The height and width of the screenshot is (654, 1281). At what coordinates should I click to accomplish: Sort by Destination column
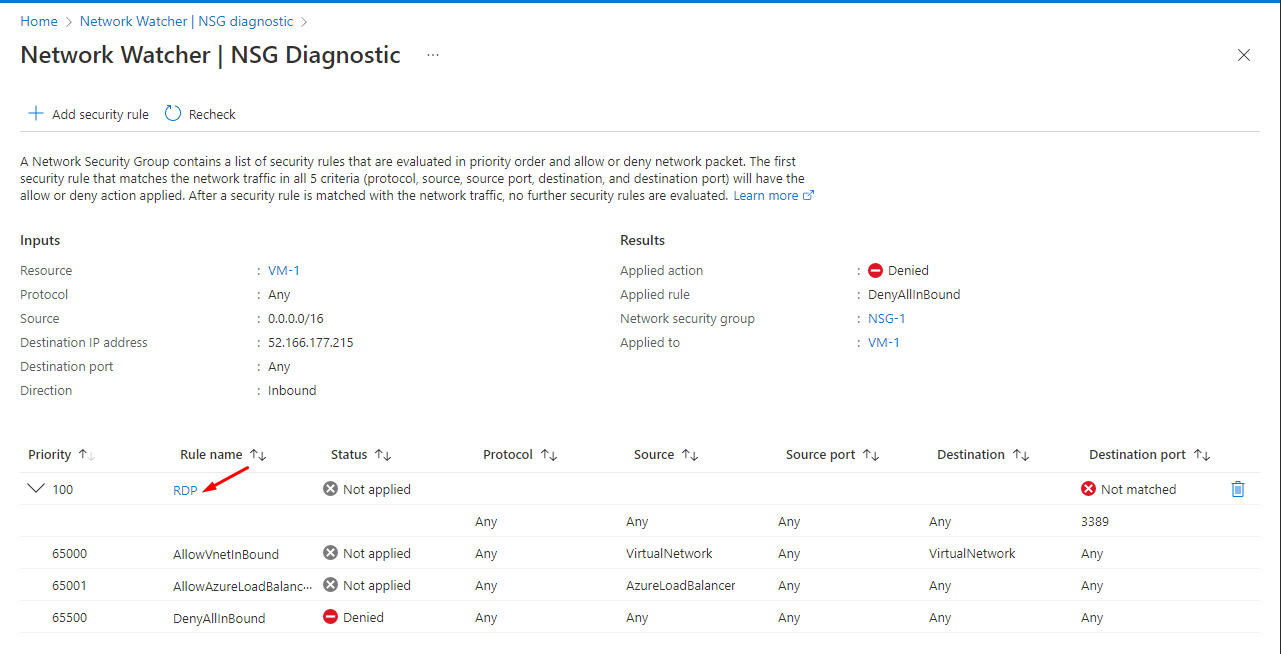(1021, 455)
